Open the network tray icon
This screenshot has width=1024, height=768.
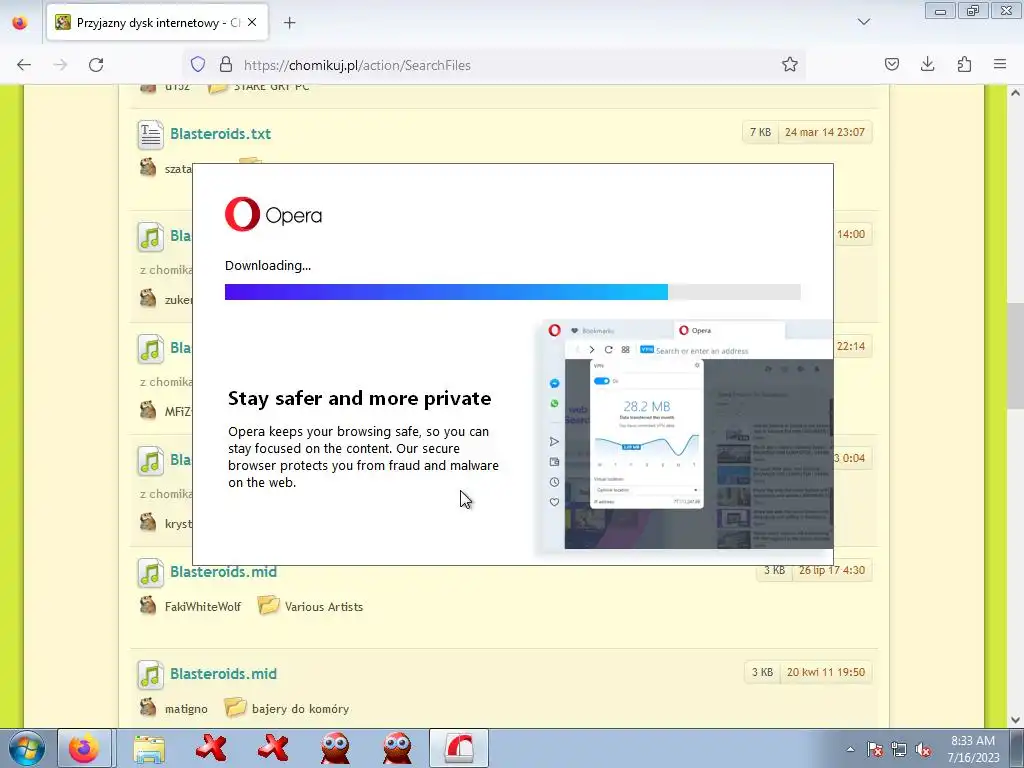899,749
